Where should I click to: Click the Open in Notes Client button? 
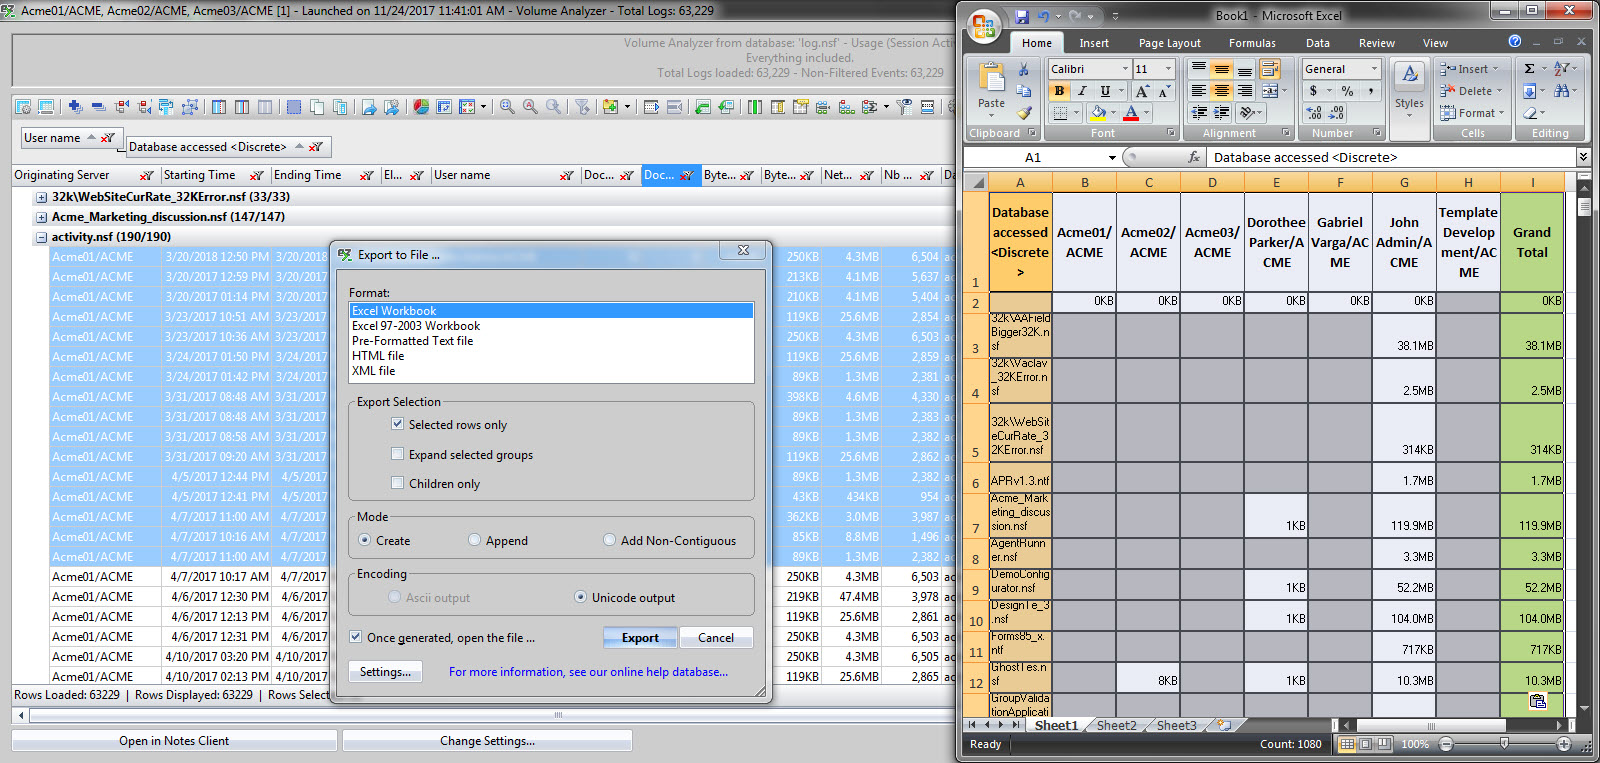pyautogui.click(x=174, y=741)
